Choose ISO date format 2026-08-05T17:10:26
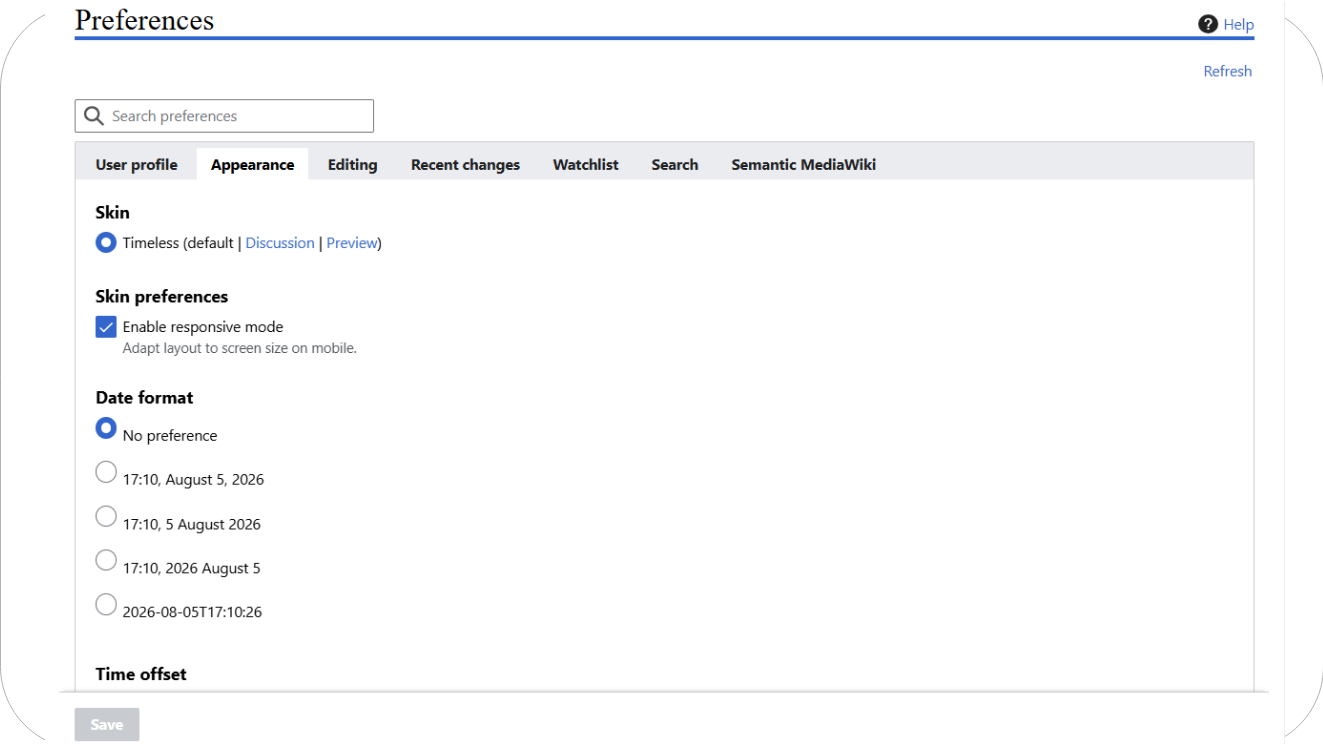The width and height of the screenshot is (1323, 744). click(x=106, y=604)
